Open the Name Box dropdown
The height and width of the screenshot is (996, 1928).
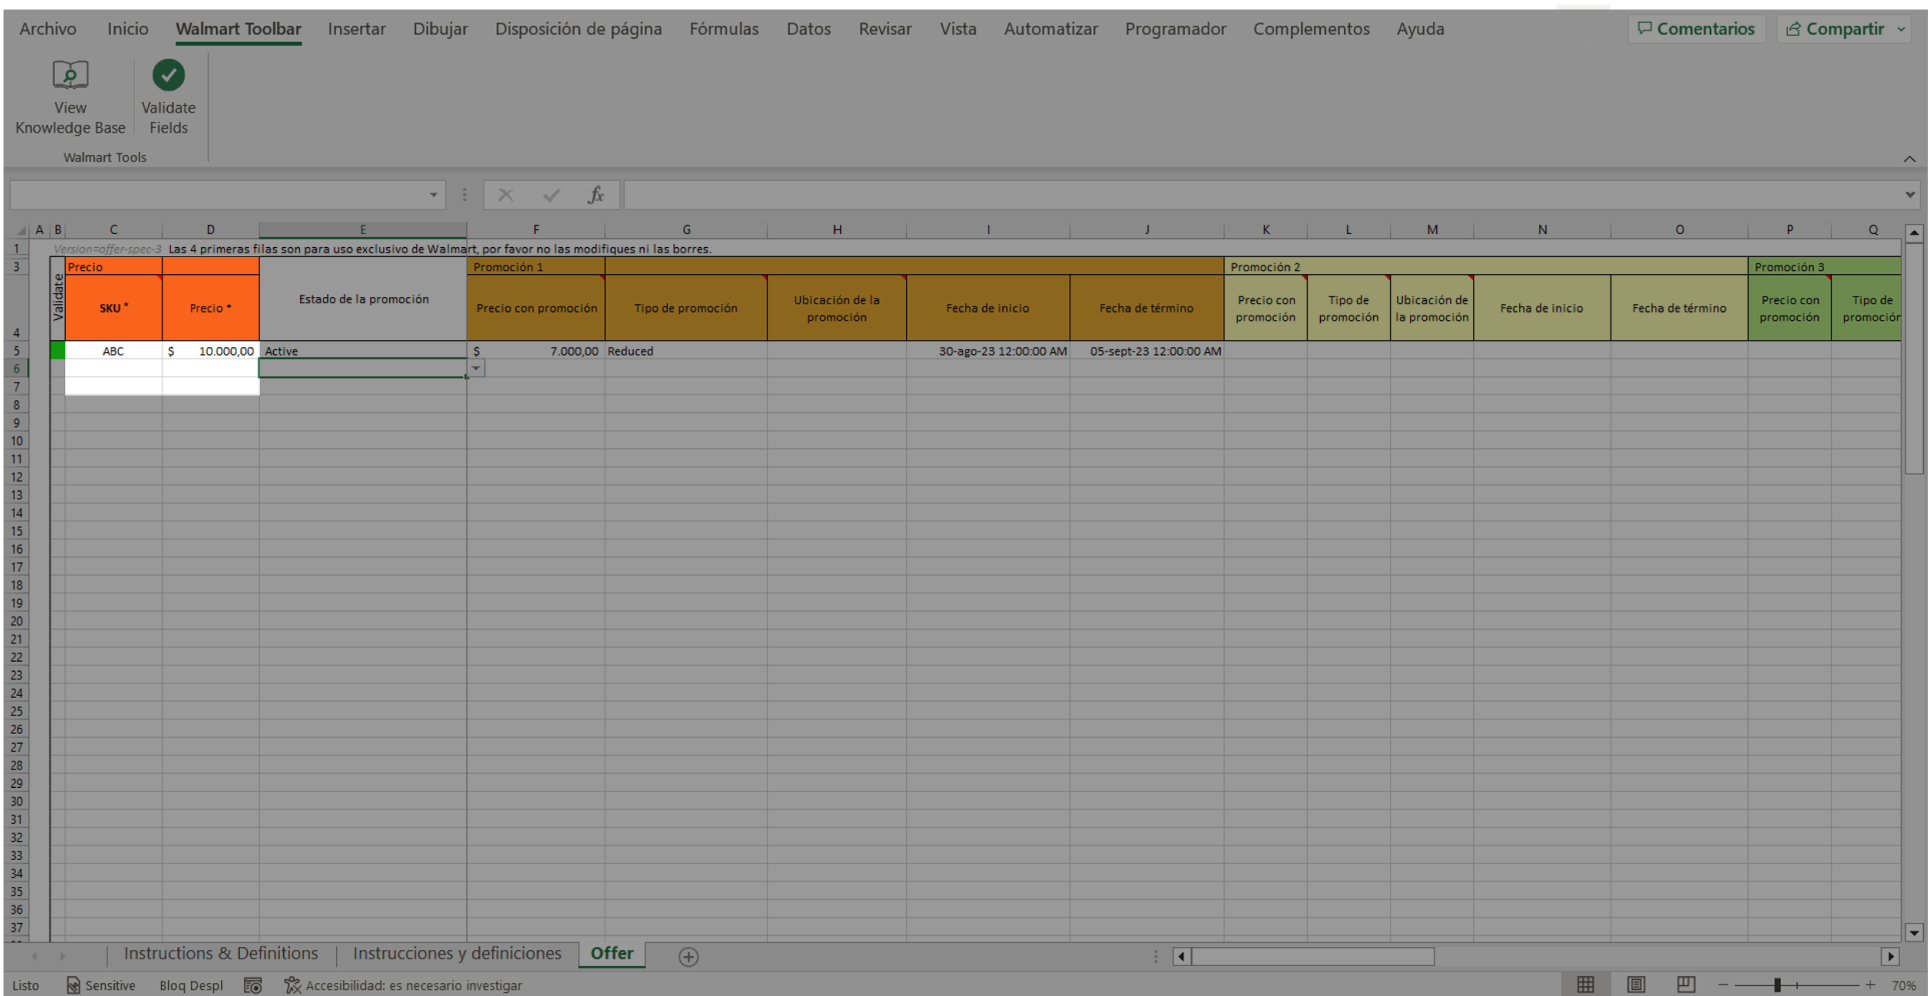[433, 195]
